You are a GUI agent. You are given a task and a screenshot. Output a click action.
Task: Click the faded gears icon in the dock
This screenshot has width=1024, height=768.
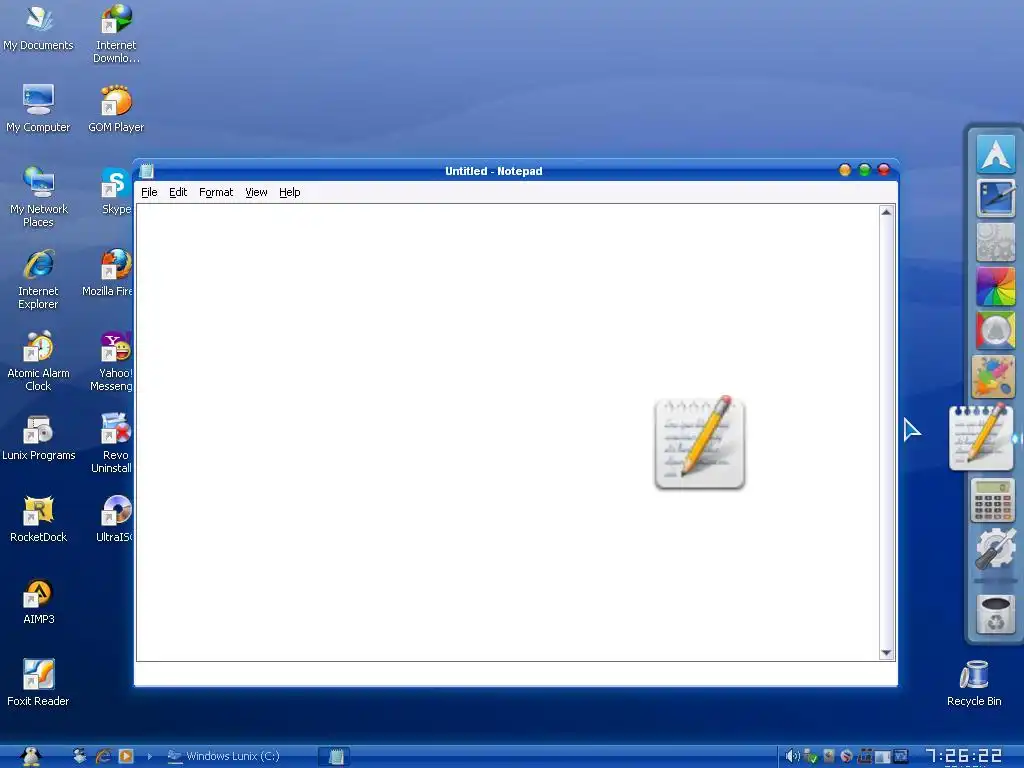(x=995, y=242)
